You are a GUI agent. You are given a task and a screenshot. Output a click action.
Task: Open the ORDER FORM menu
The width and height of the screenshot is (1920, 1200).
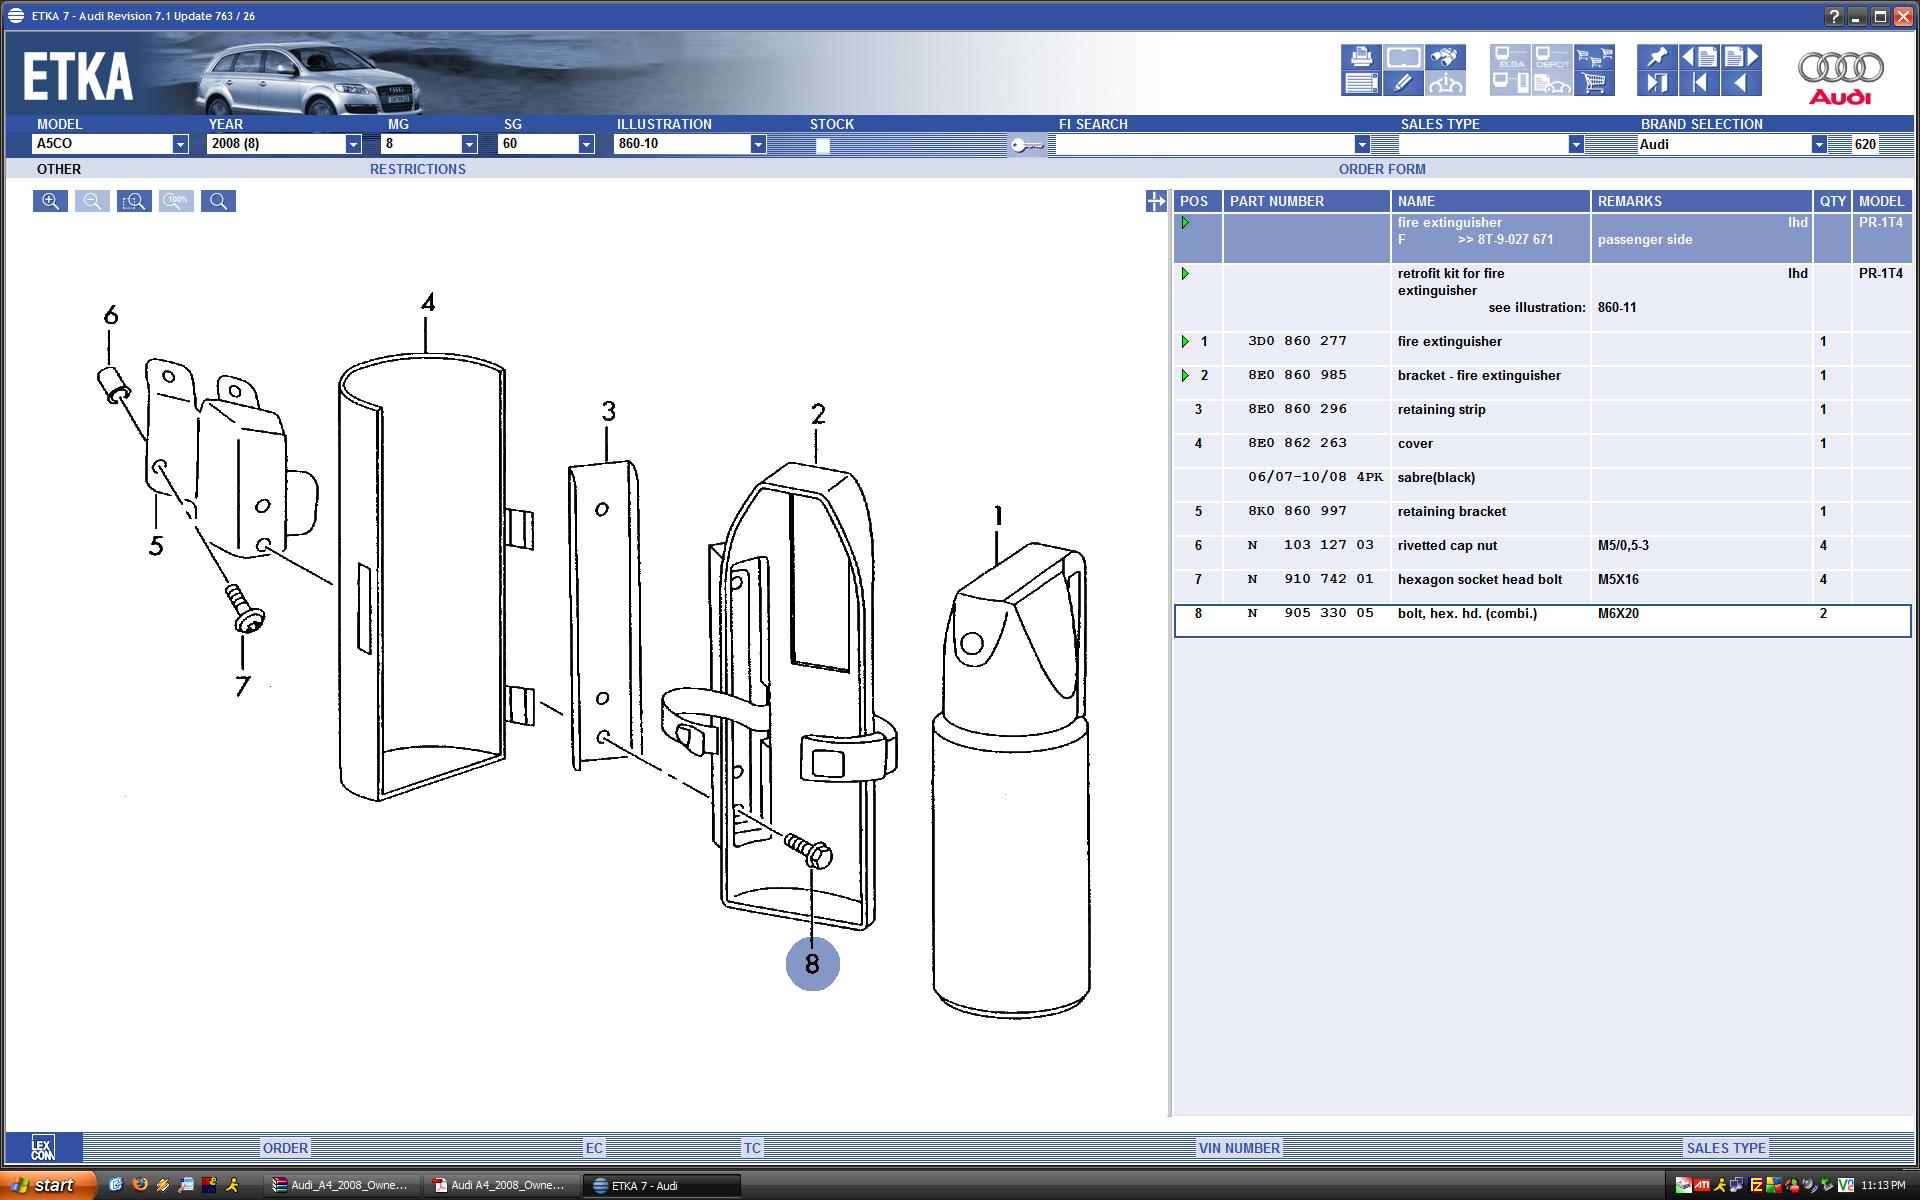(1382, 169)
